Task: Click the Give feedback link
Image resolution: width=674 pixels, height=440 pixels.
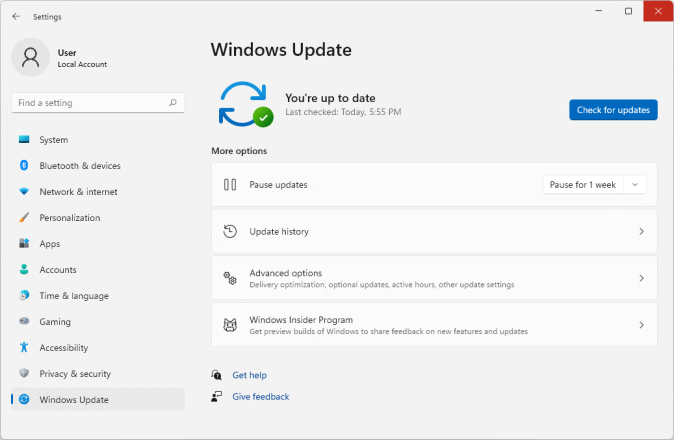Action: [260, 397]
